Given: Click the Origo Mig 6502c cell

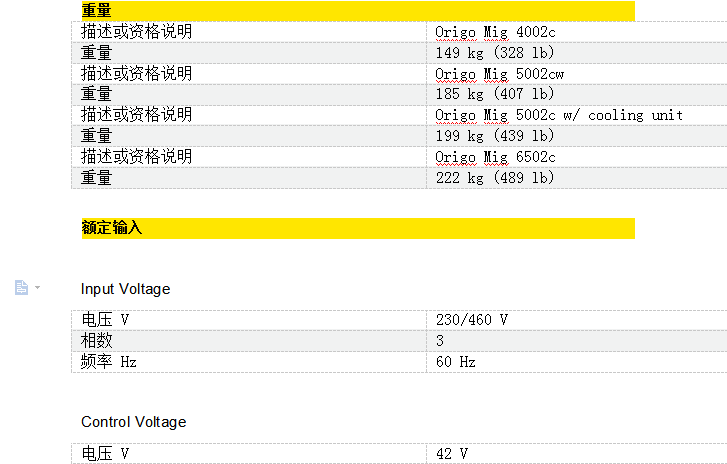Looking at the screenshot, I should (495, 157).
